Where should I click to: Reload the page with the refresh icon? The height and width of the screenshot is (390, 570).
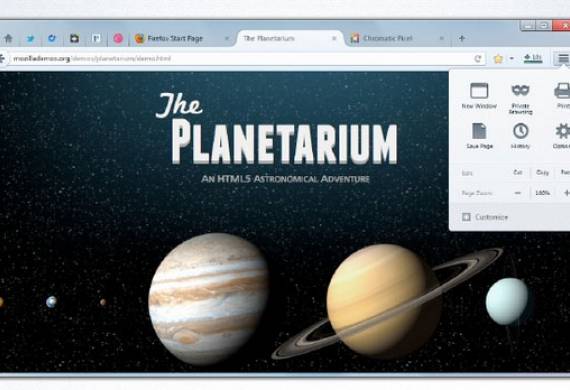478,59
